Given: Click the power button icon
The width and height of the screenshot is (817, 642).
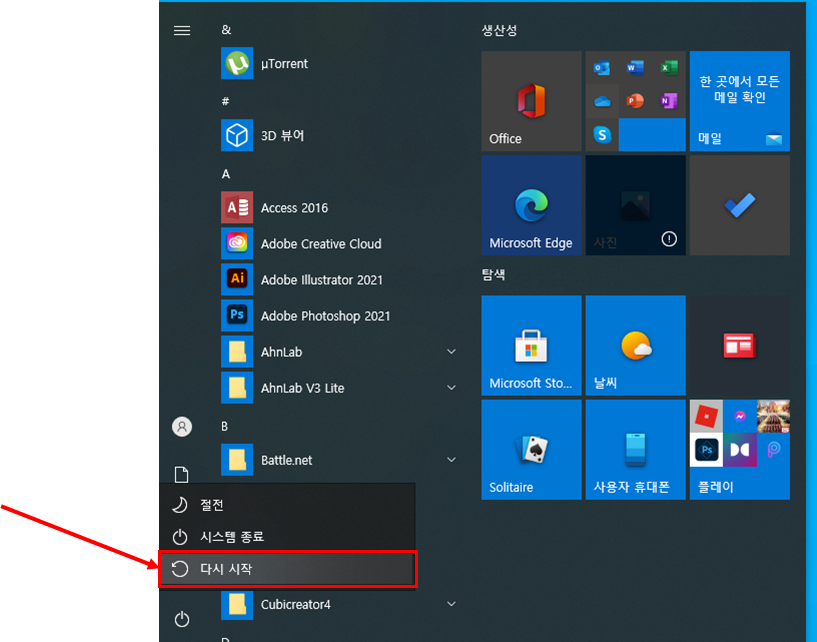Looking at the screenshot, I should [182, 619].
